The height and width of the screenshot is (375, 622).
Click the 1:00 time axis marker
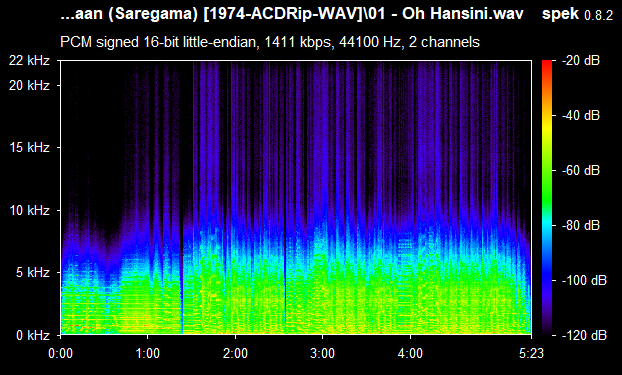coord(148,353)
